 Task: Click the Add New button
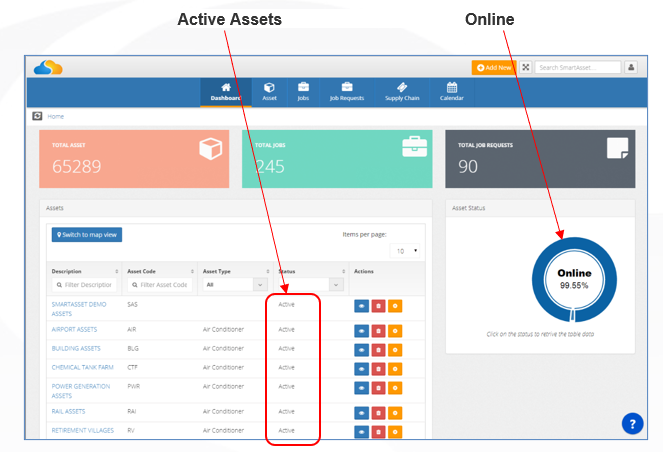click(494, 67)
